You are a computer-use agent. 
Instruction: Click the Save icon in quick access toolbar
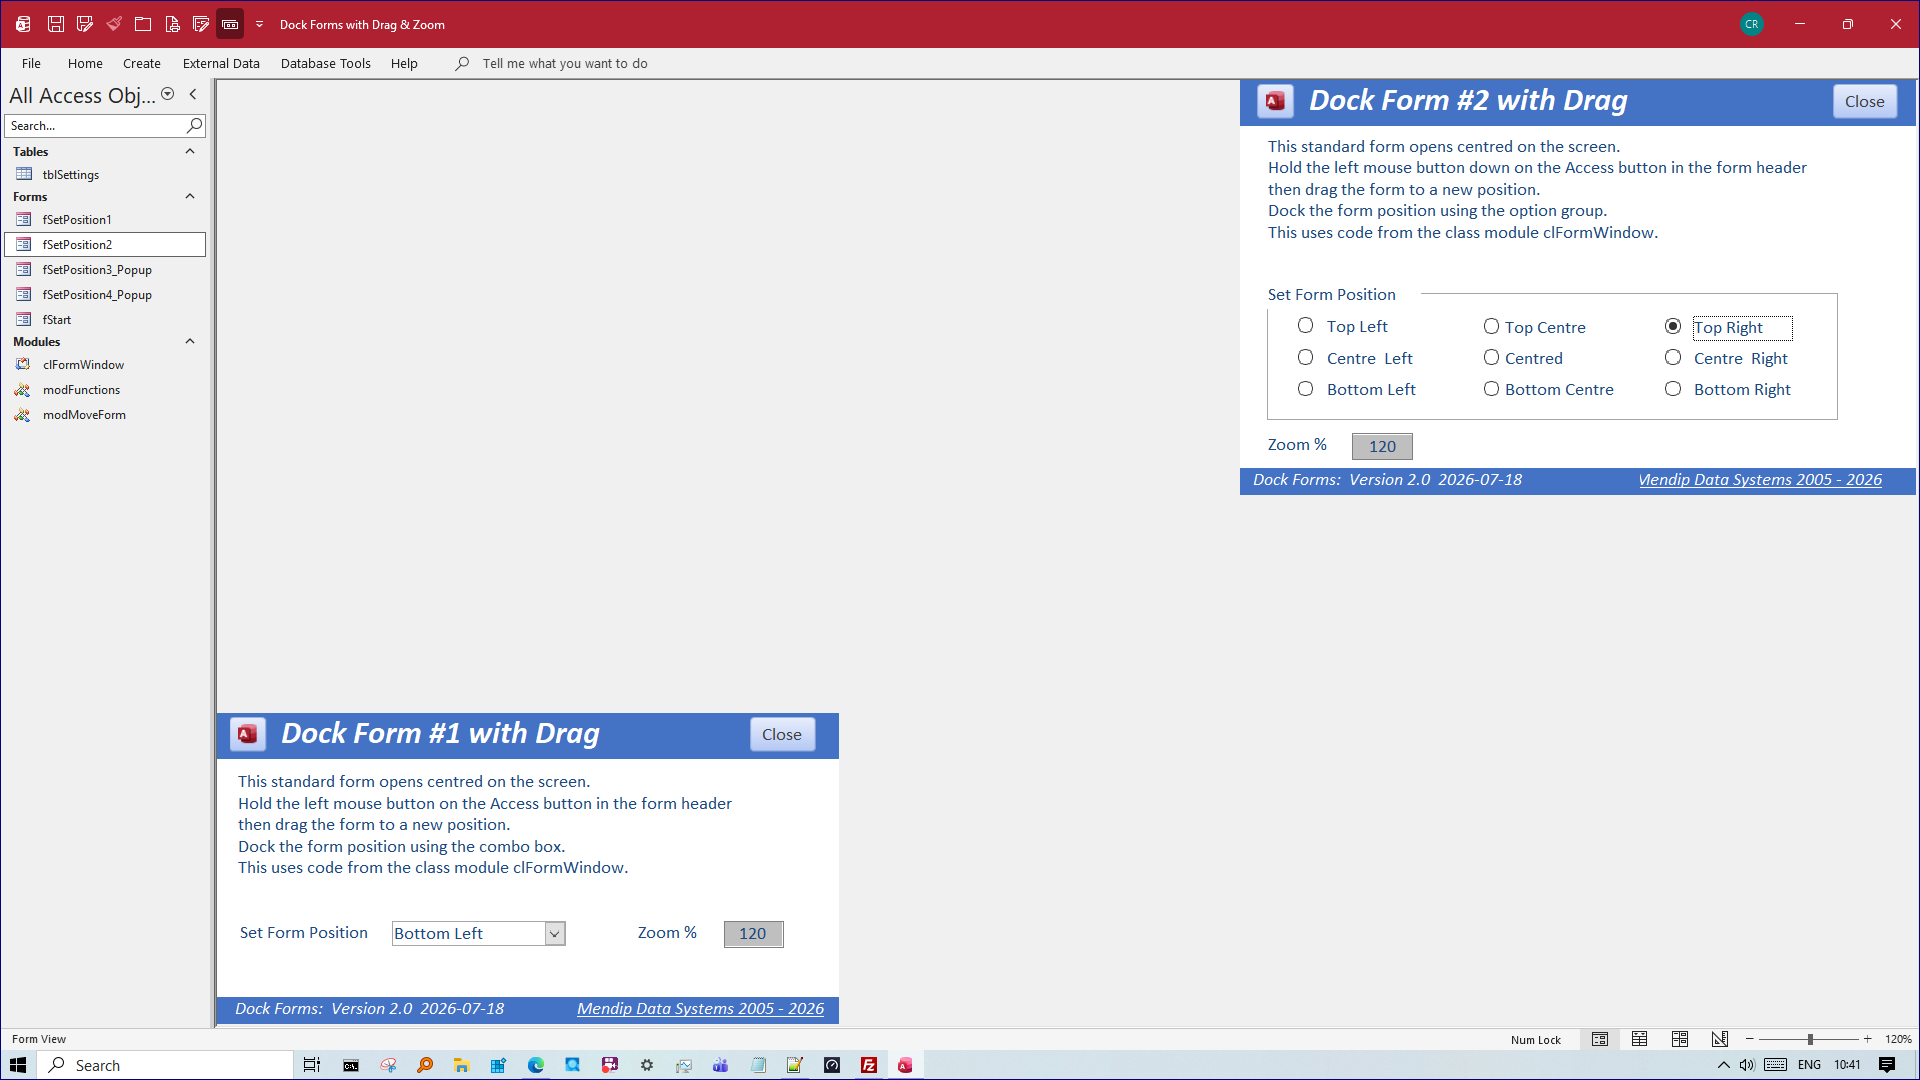click(x=56, y=24)
